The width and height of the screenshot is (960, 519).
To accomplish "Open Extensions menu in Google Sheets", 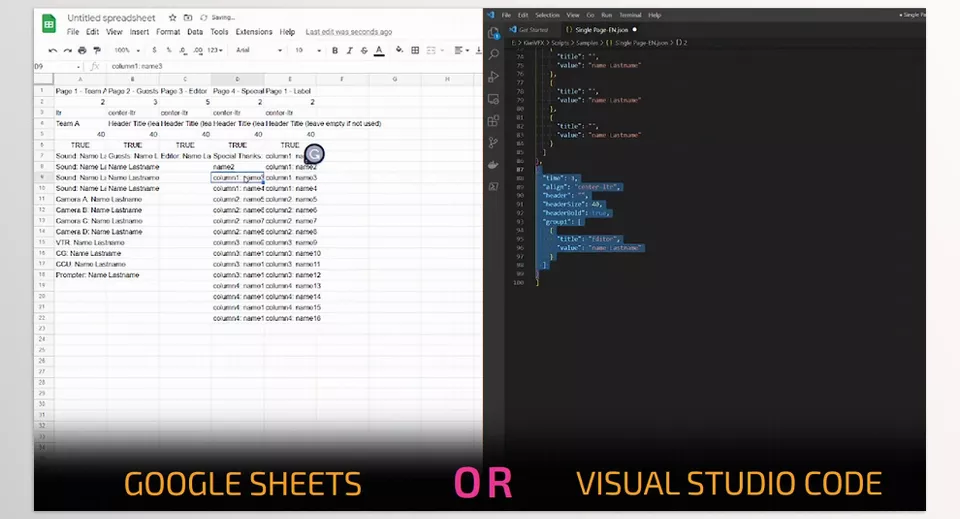I will (x=253, y=32).
